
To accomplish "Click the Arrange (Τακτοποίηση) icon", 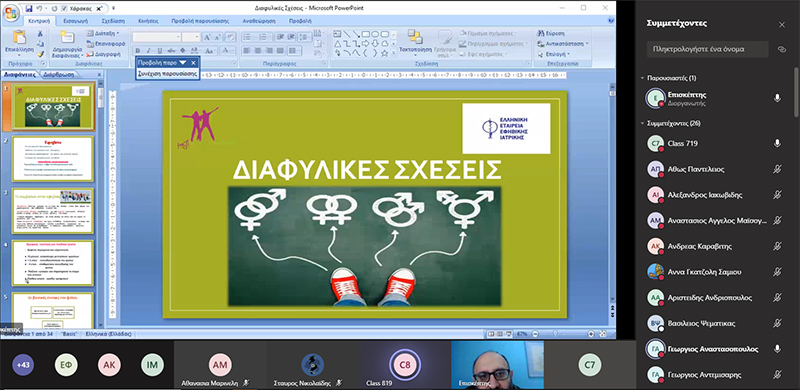I will (x=415, y=37).
